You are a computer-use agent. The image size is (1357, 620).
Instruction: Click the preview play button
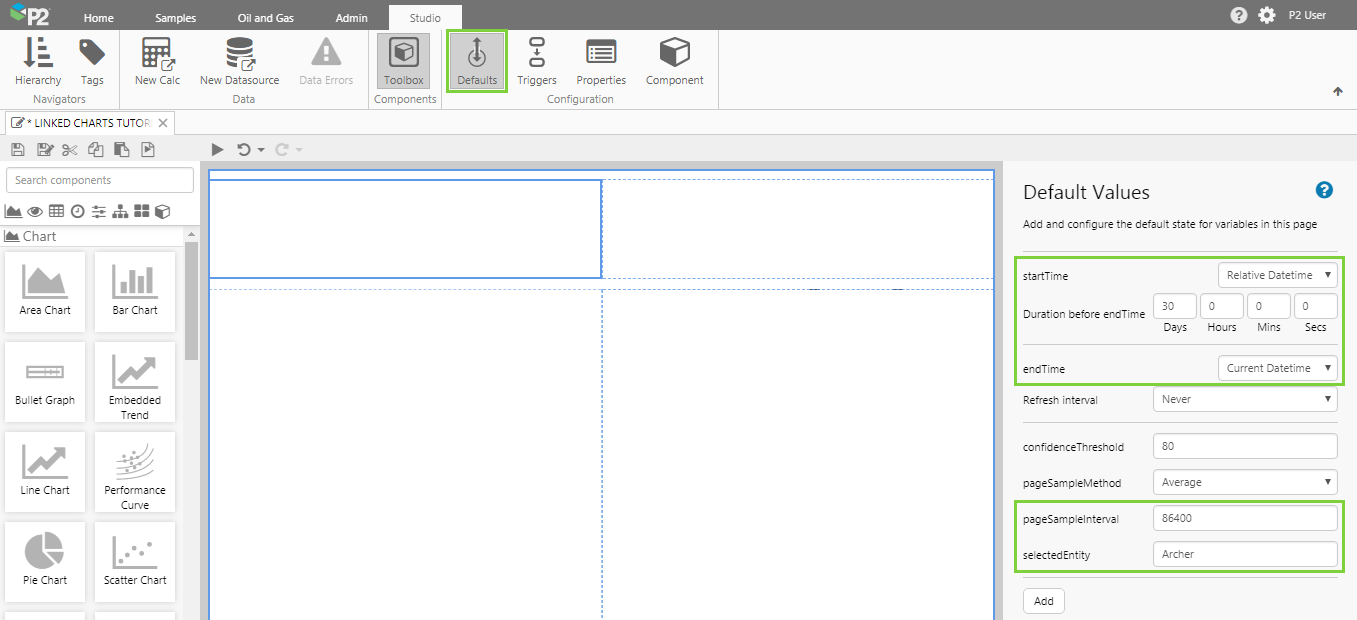(x=217, y=150)
